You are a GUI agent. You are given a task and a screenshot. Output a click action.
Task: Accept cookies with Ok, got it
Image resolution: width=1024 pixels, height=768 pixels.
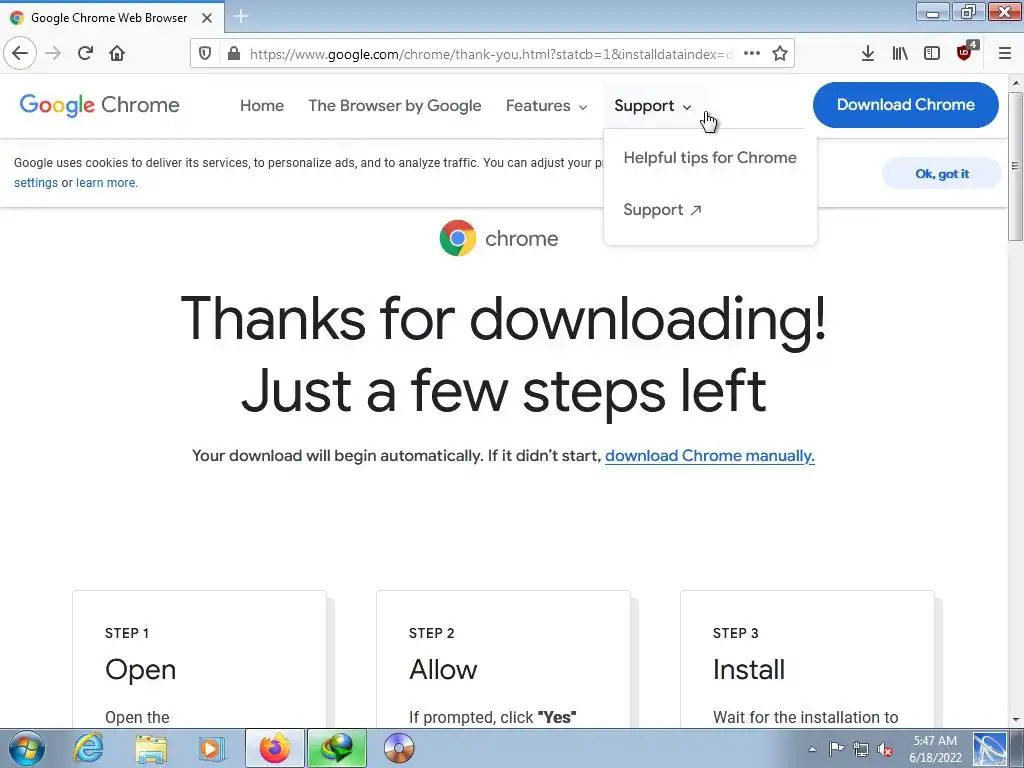pyautogui.click(x=942, y=174)
